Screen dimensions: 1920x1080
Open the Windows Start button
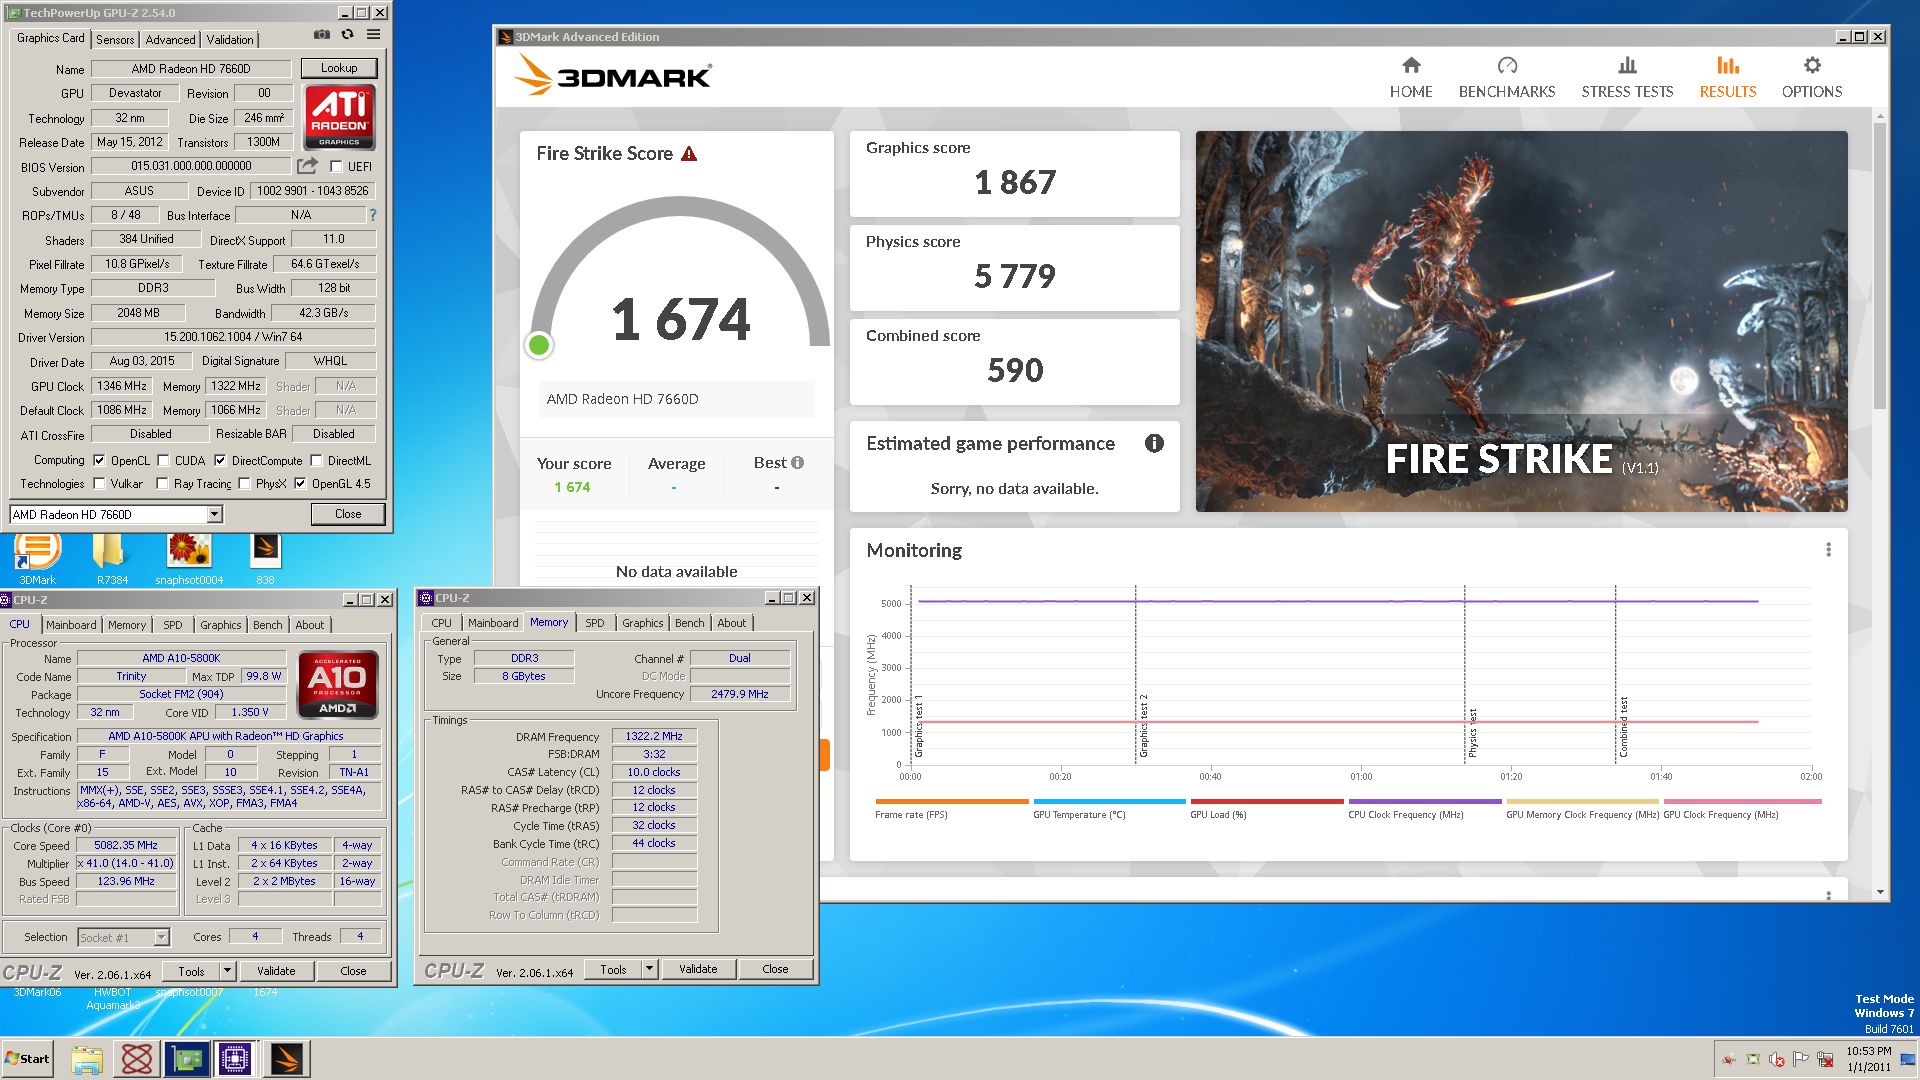click(x=27, y=1059)
